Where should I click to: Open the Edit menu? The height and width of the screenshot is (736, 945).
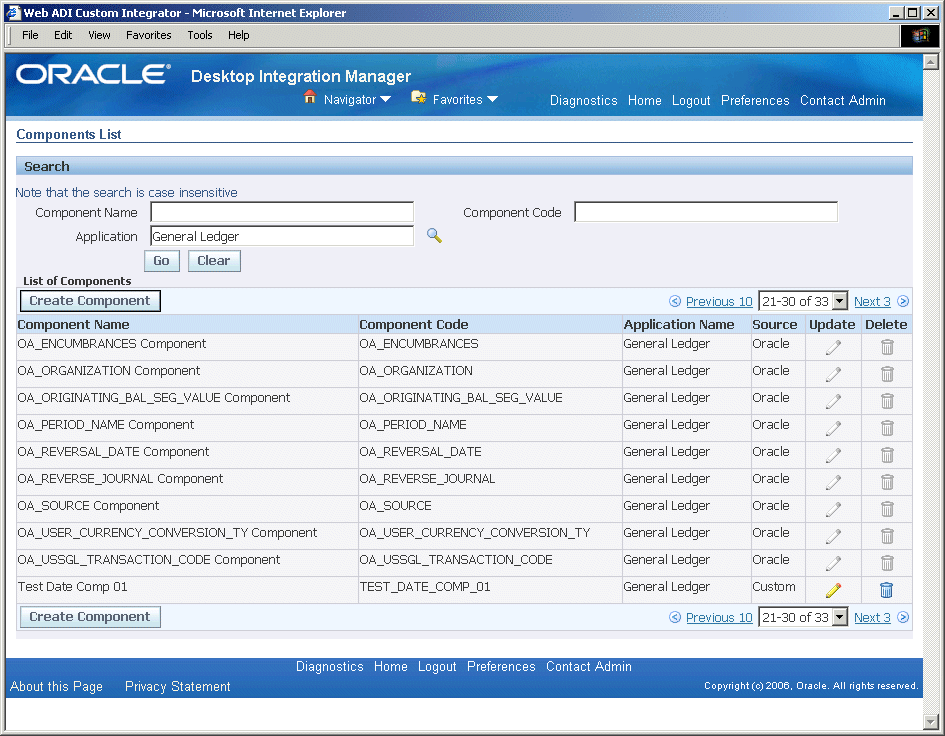pyautogui.click(x=63, y=35)
